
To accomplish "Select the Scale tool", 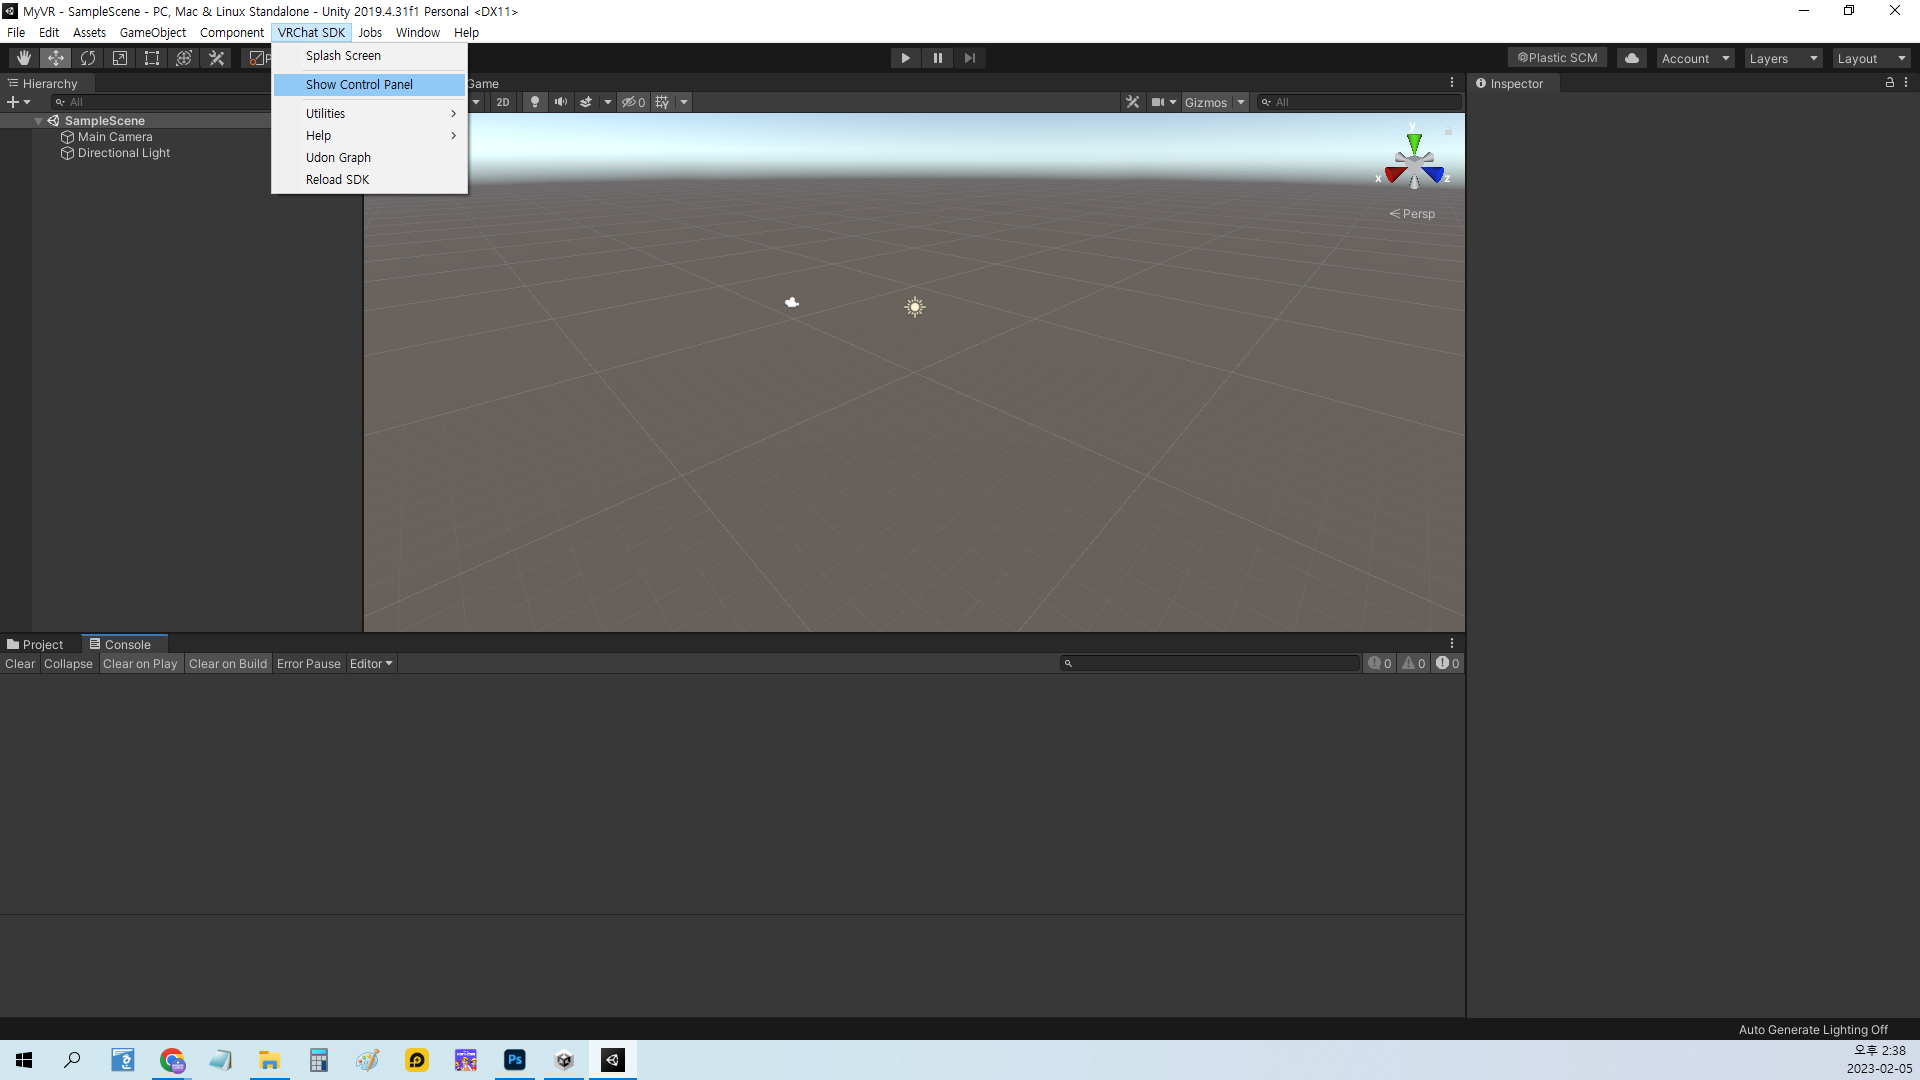I will 120,58.
